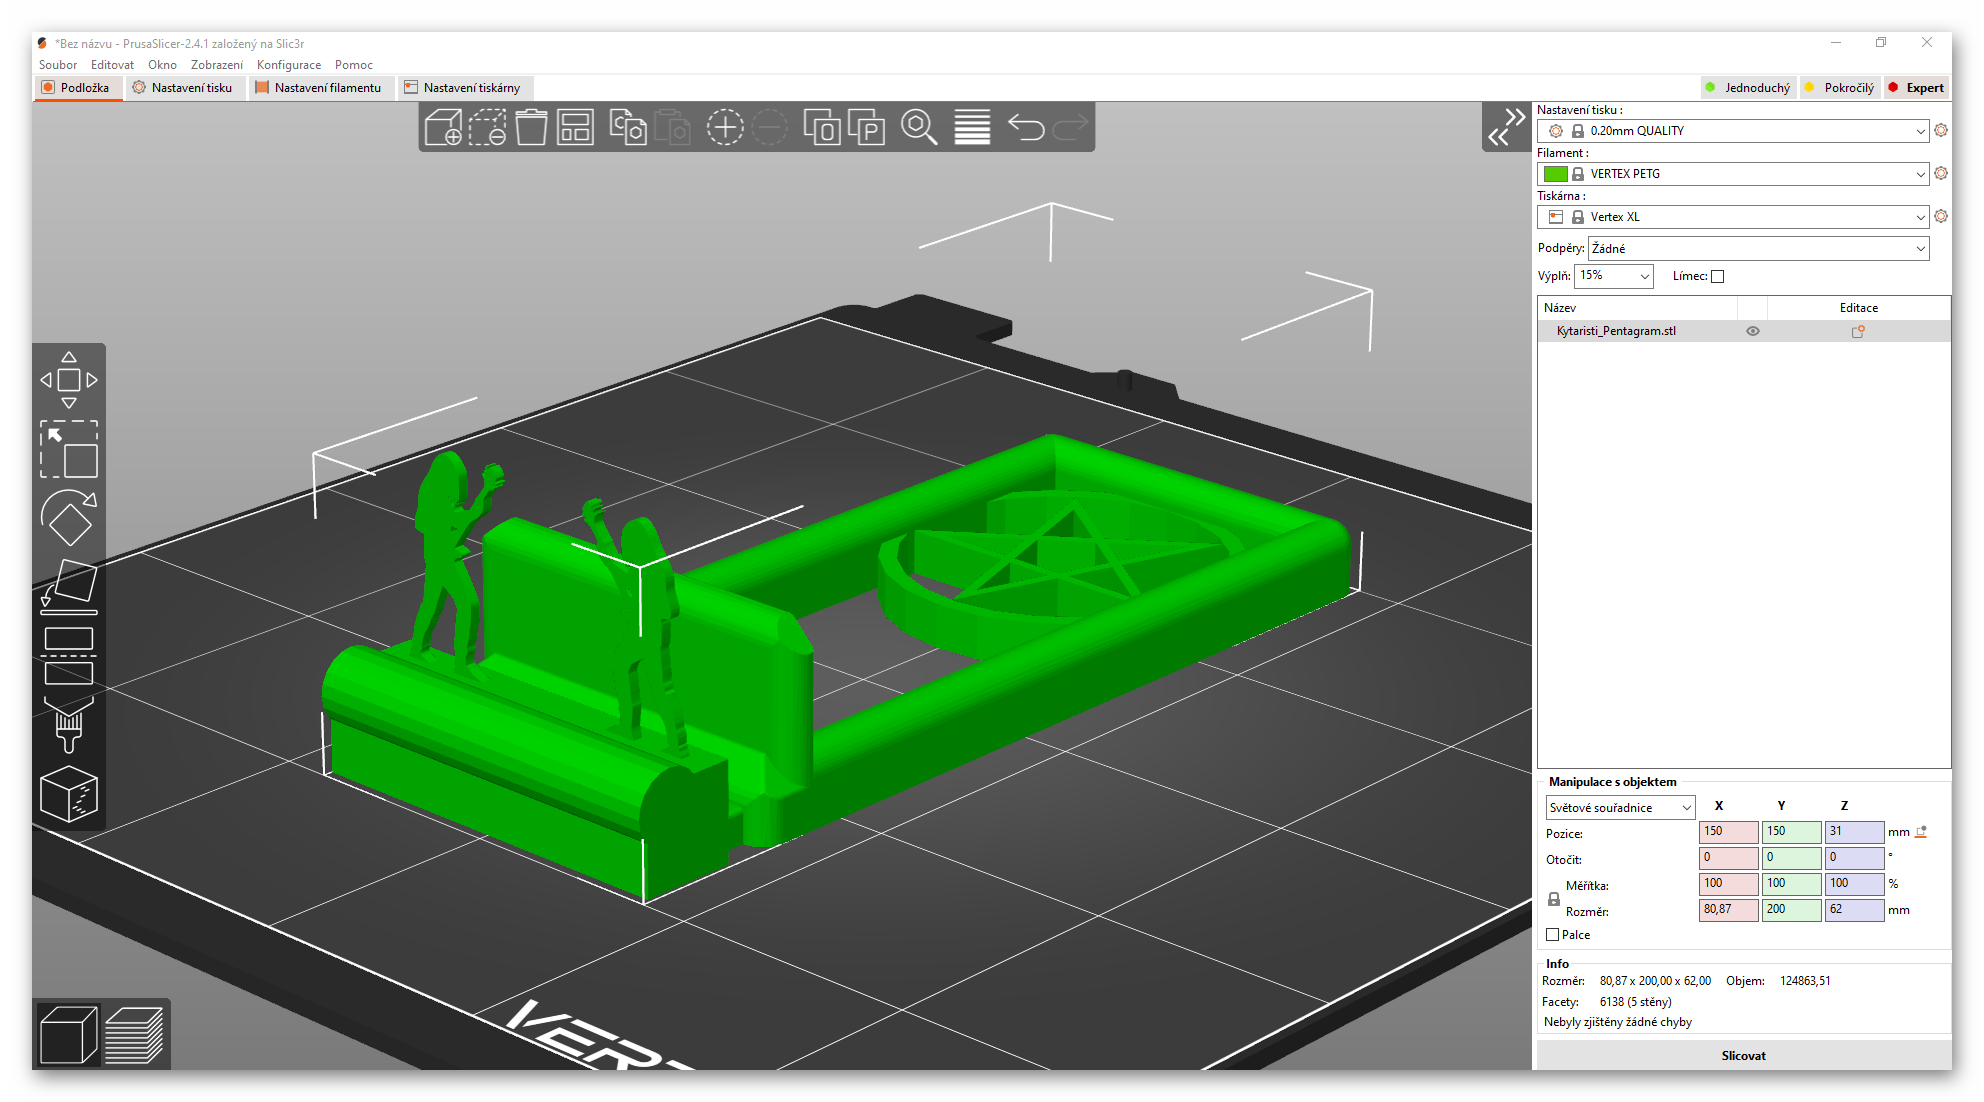The image size is (1984, 1102).
Task: Open the Vertex XL printer dropdown
Action: [1733, 217]
